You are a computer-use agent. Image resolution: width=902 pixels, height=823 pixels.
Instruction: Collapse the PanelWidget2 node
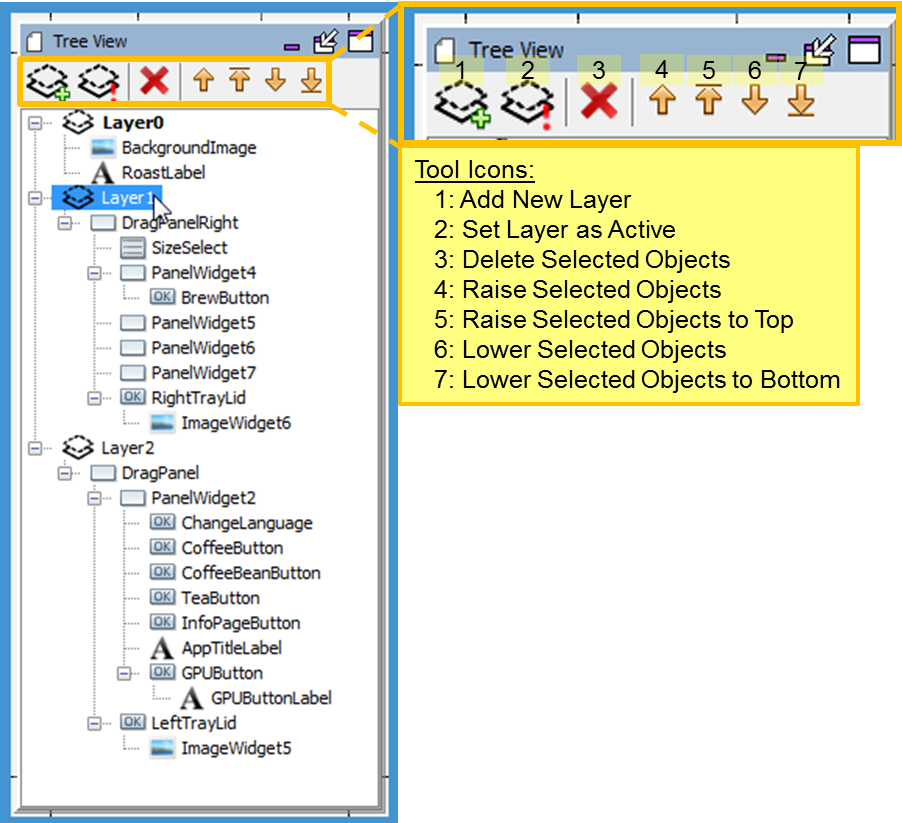pyautogui.click(x=94, y=498)
